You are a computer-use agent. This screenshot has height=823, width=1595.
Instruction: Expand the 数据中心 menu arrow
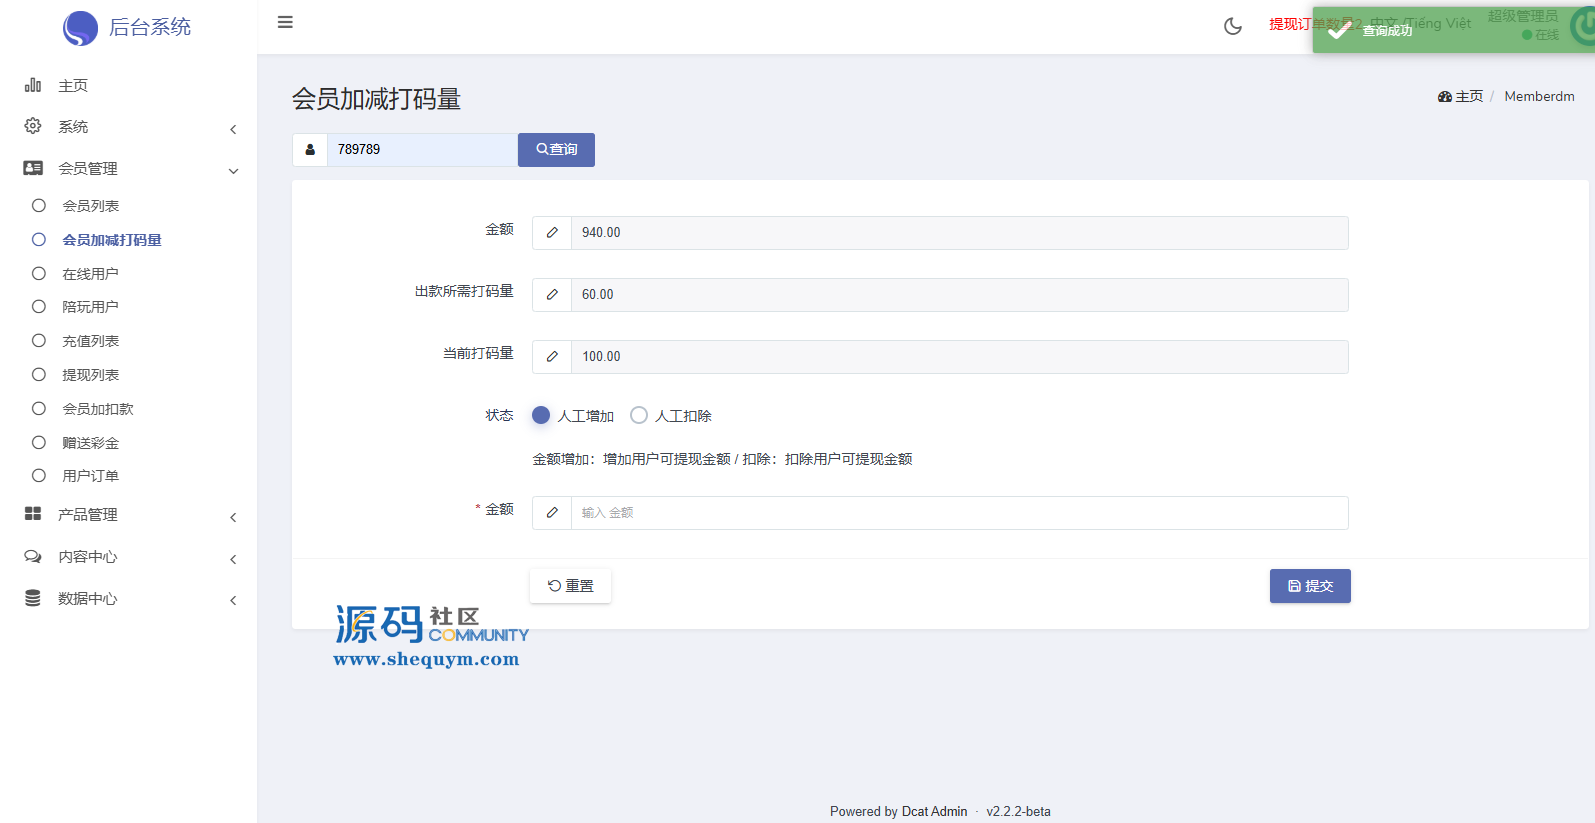233,600
